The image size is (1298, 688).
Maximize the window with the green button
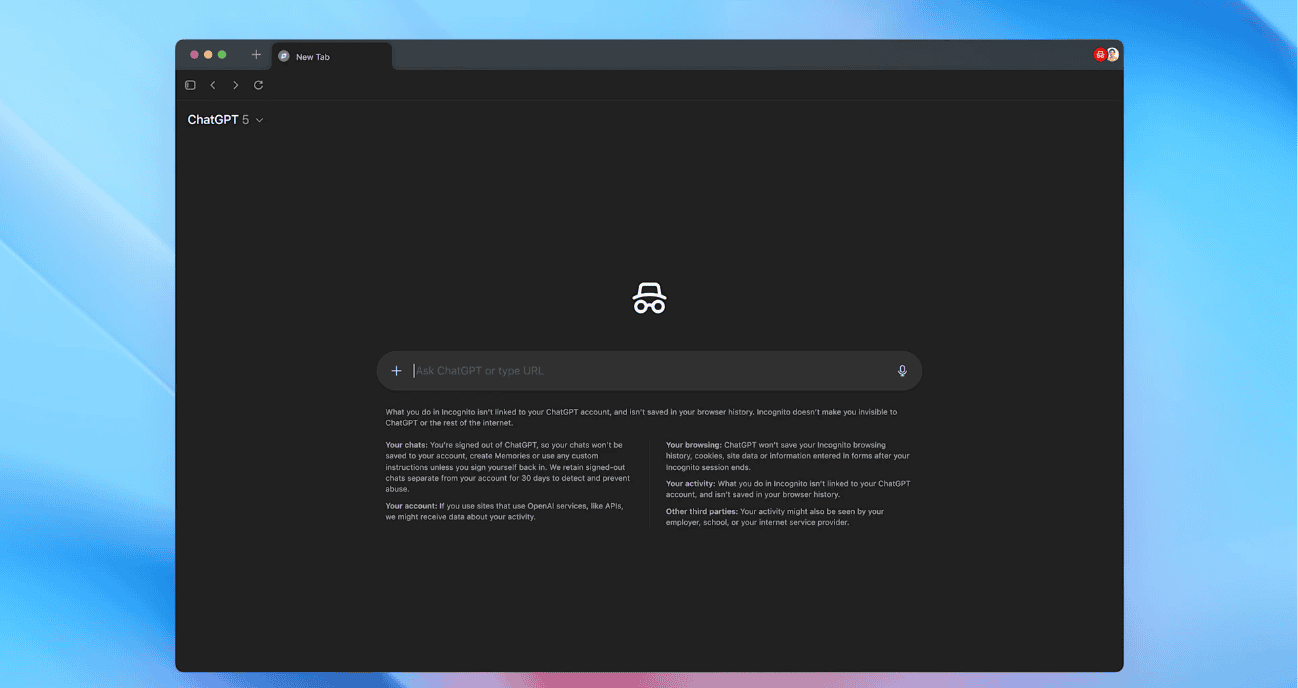222,55
